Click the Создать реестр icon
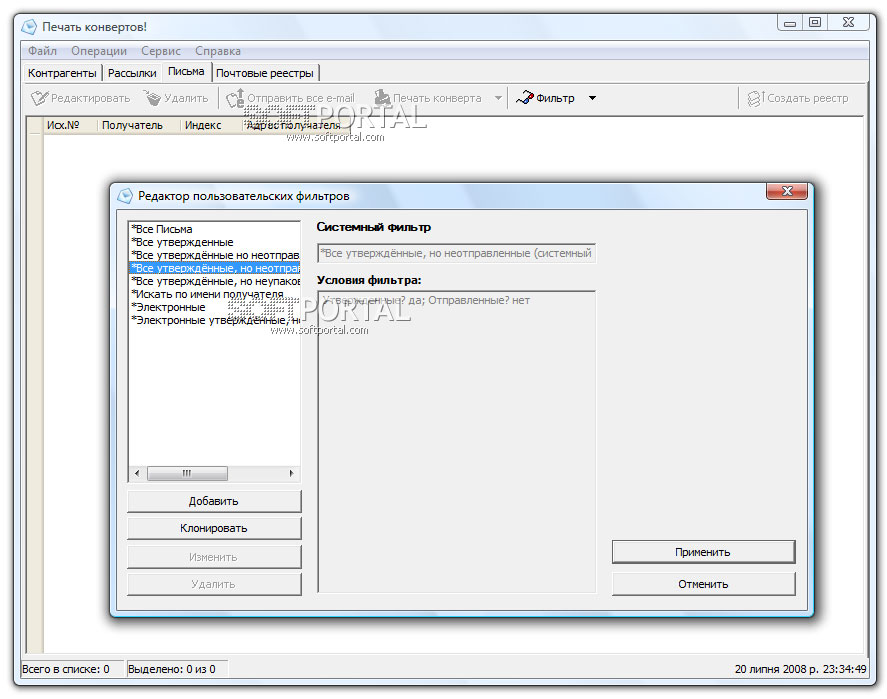 pos(755,98)
